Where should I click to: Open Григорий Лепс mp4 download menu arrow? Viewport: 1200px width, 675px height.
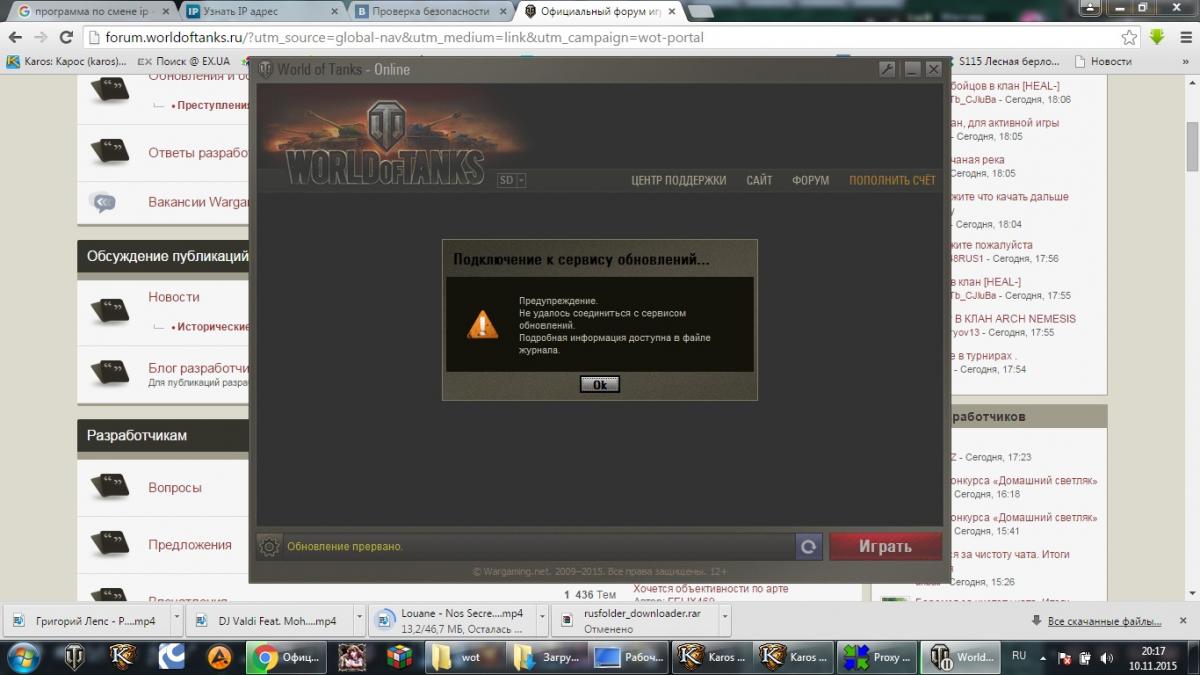tap(176, 620)
